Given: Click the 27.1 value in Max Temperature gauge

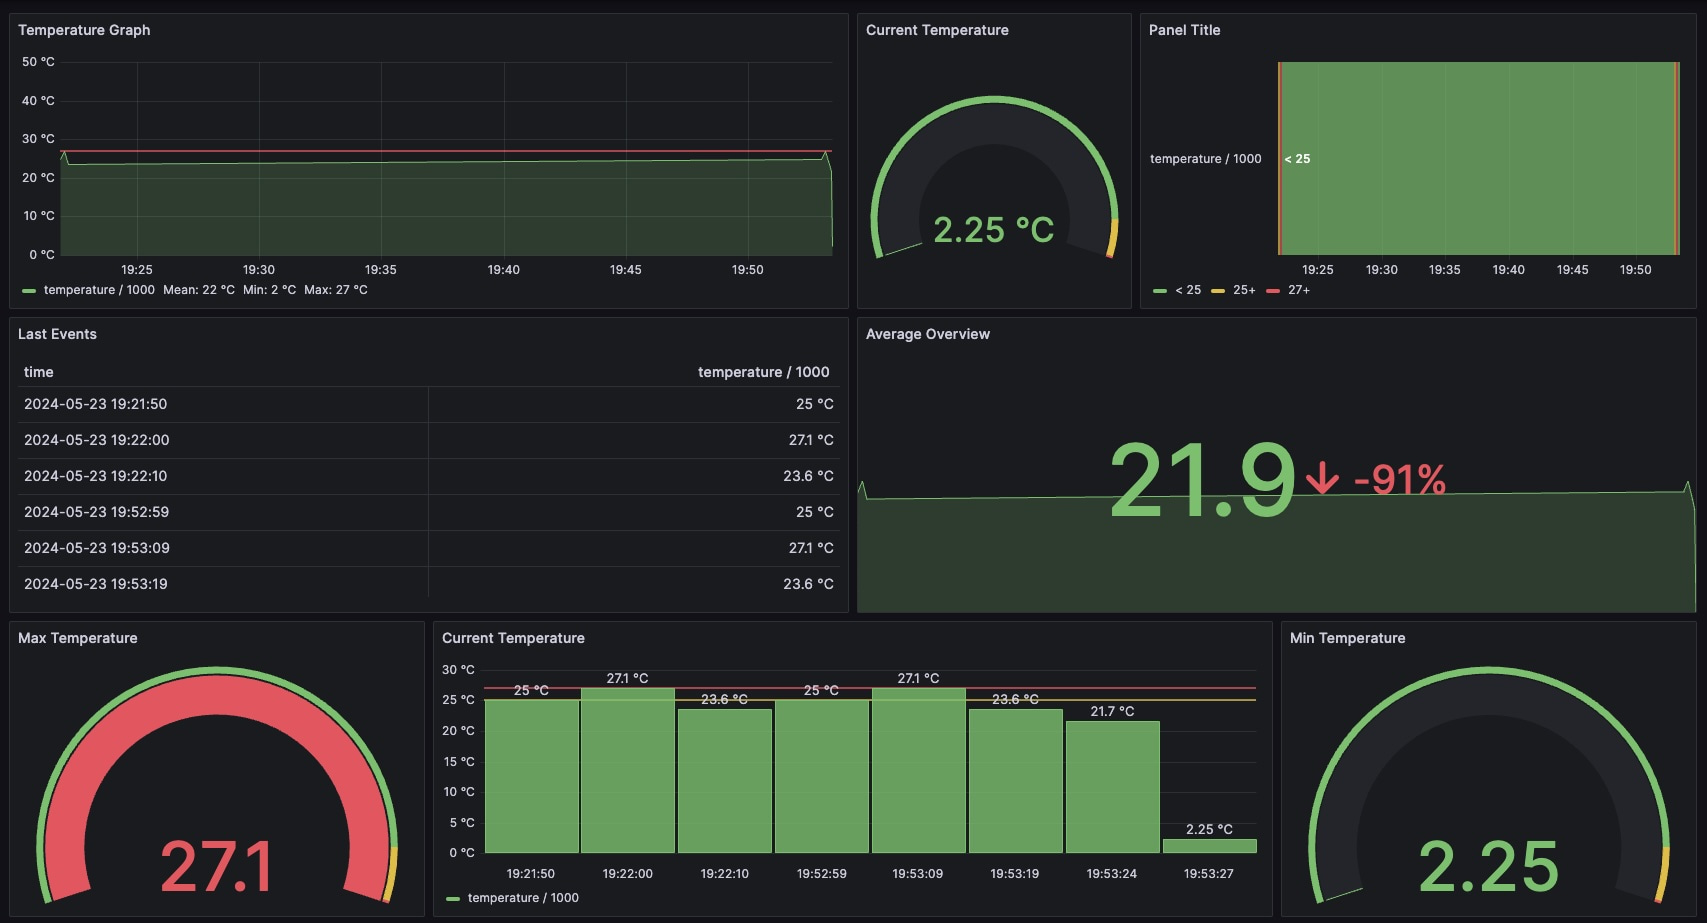Looking at the screenshot, I should click(216, 867).
